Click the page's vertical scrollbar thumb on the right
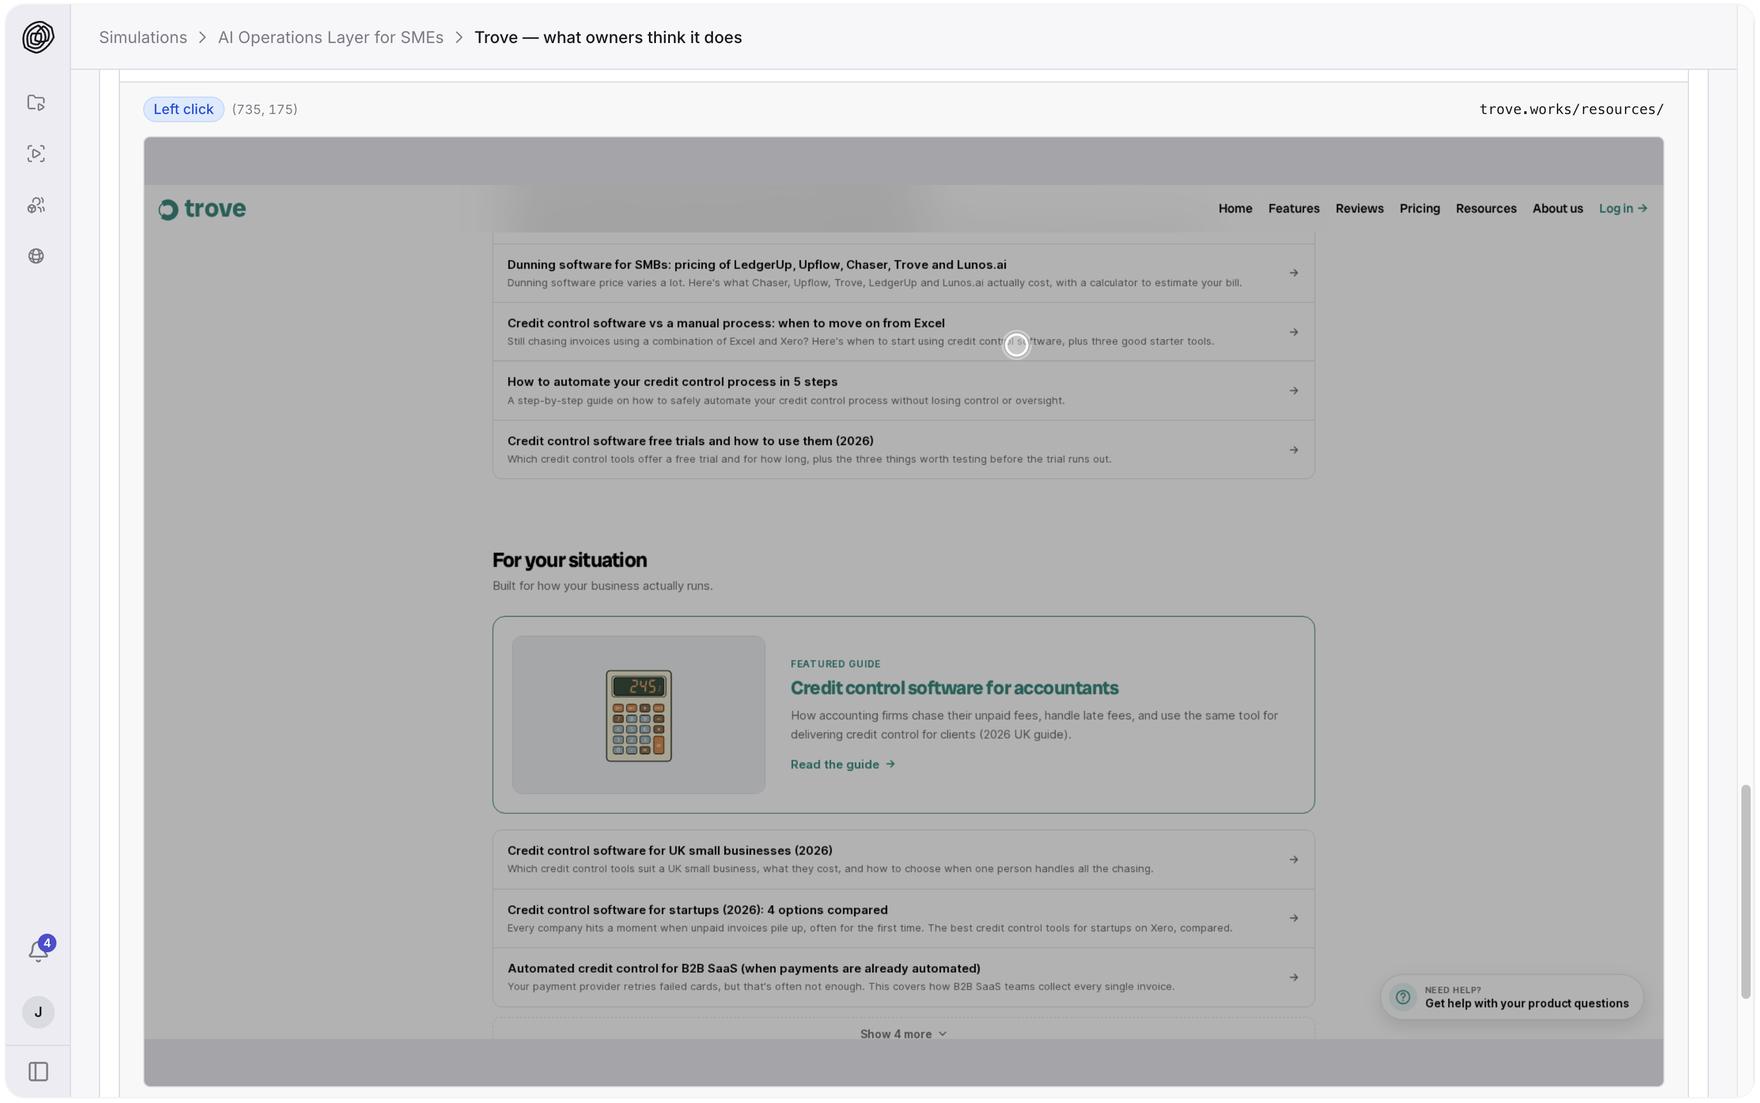1760x1103 pixels. [x=1745, y=892]
